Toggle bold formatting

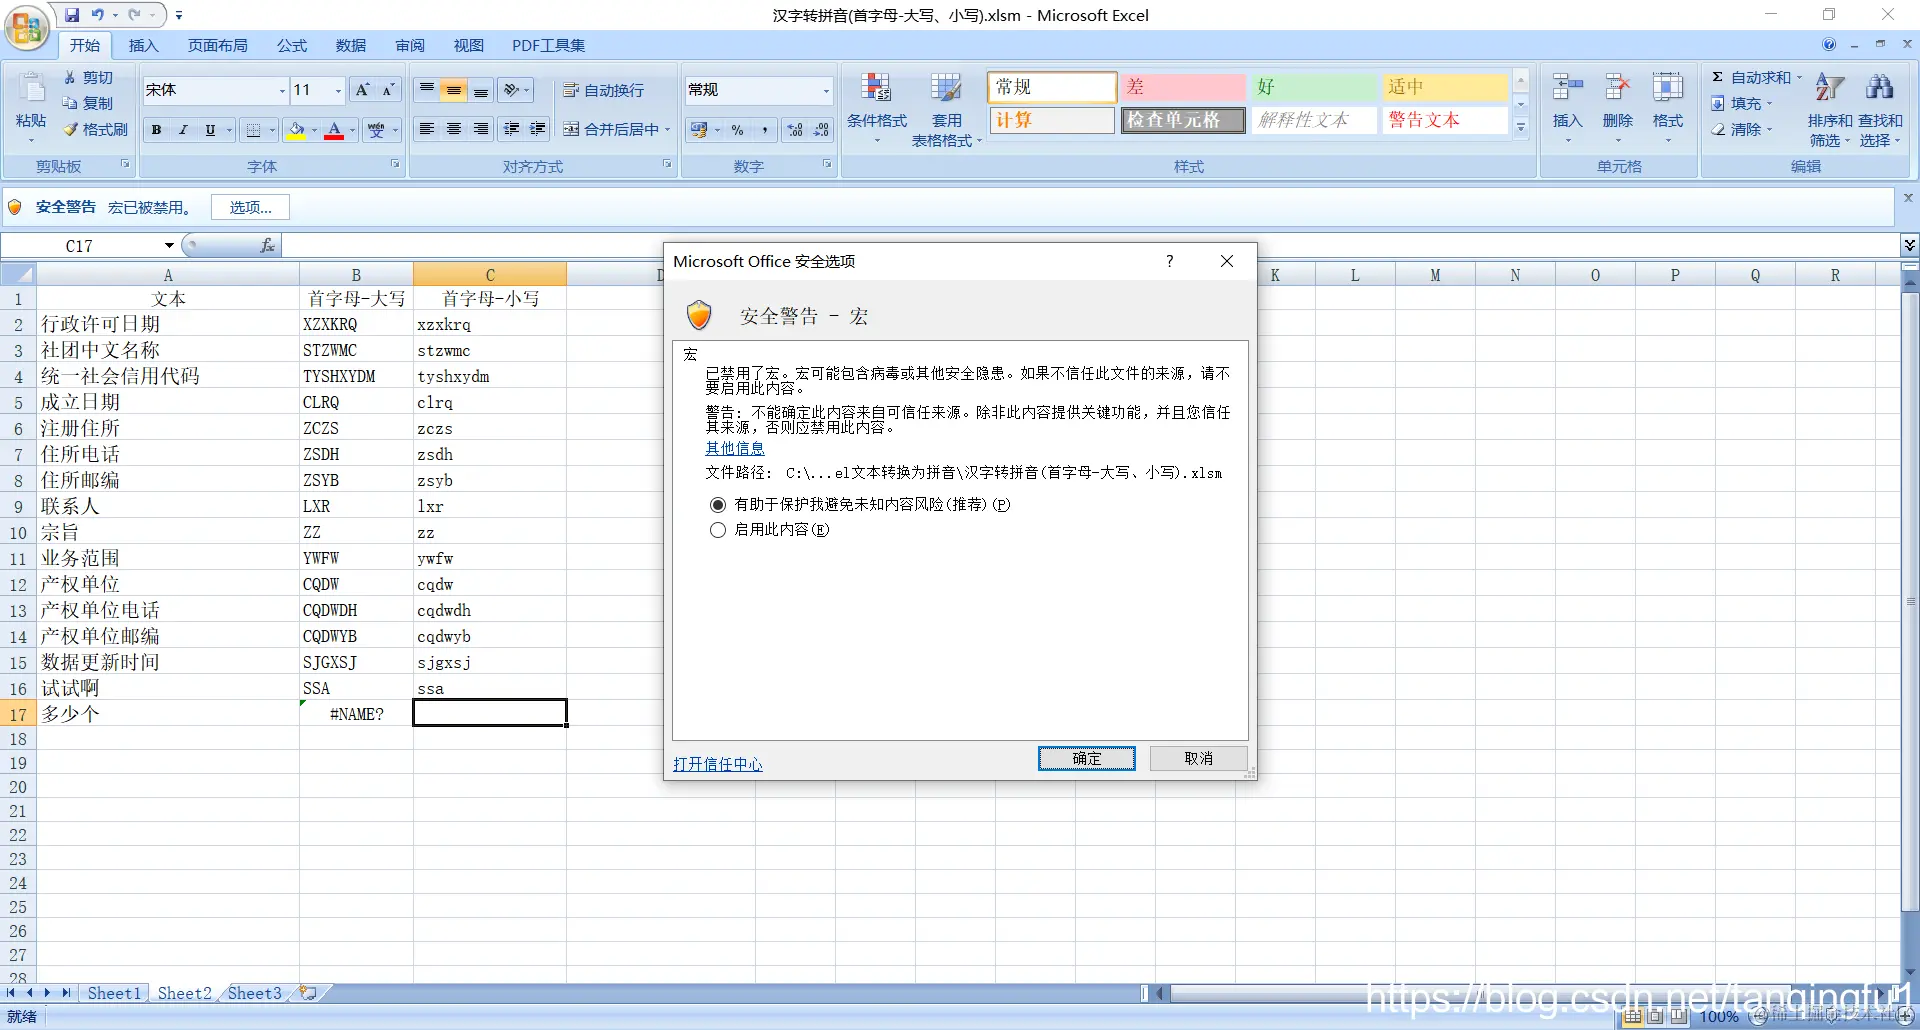(156, 130)
